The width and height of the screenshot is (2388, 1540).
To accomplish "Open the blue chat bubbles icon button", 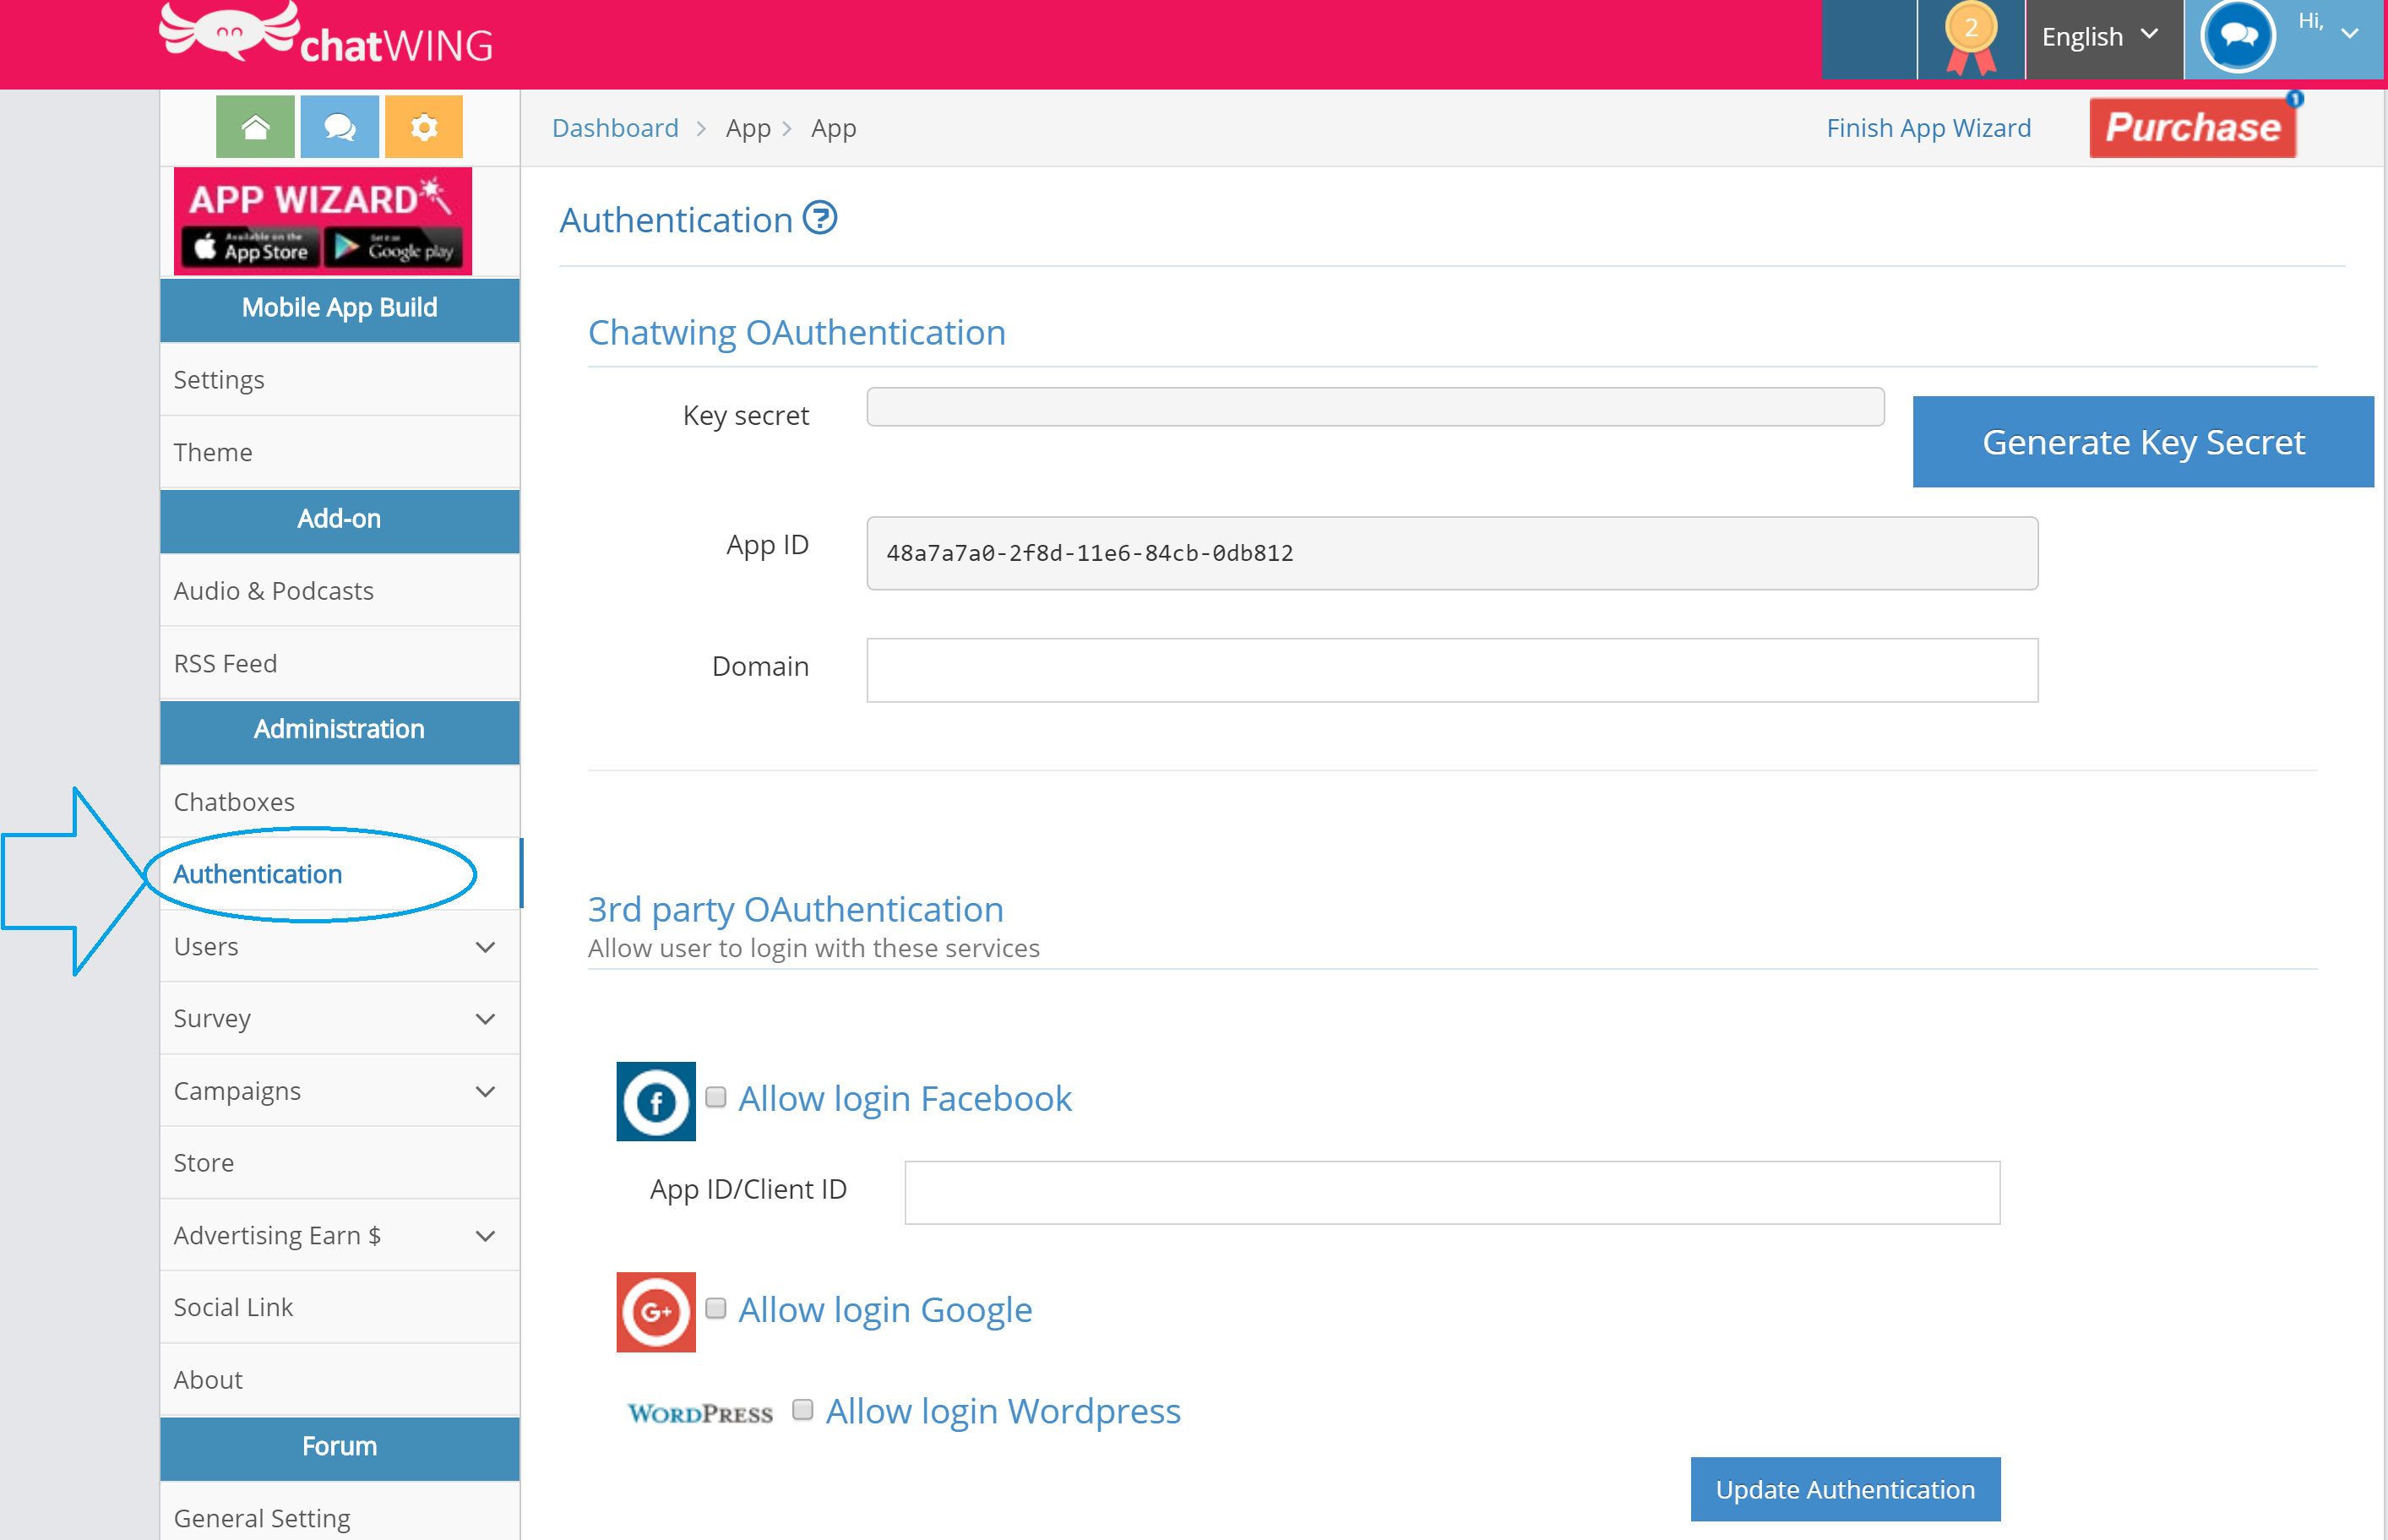I will (x=339, y=127).
